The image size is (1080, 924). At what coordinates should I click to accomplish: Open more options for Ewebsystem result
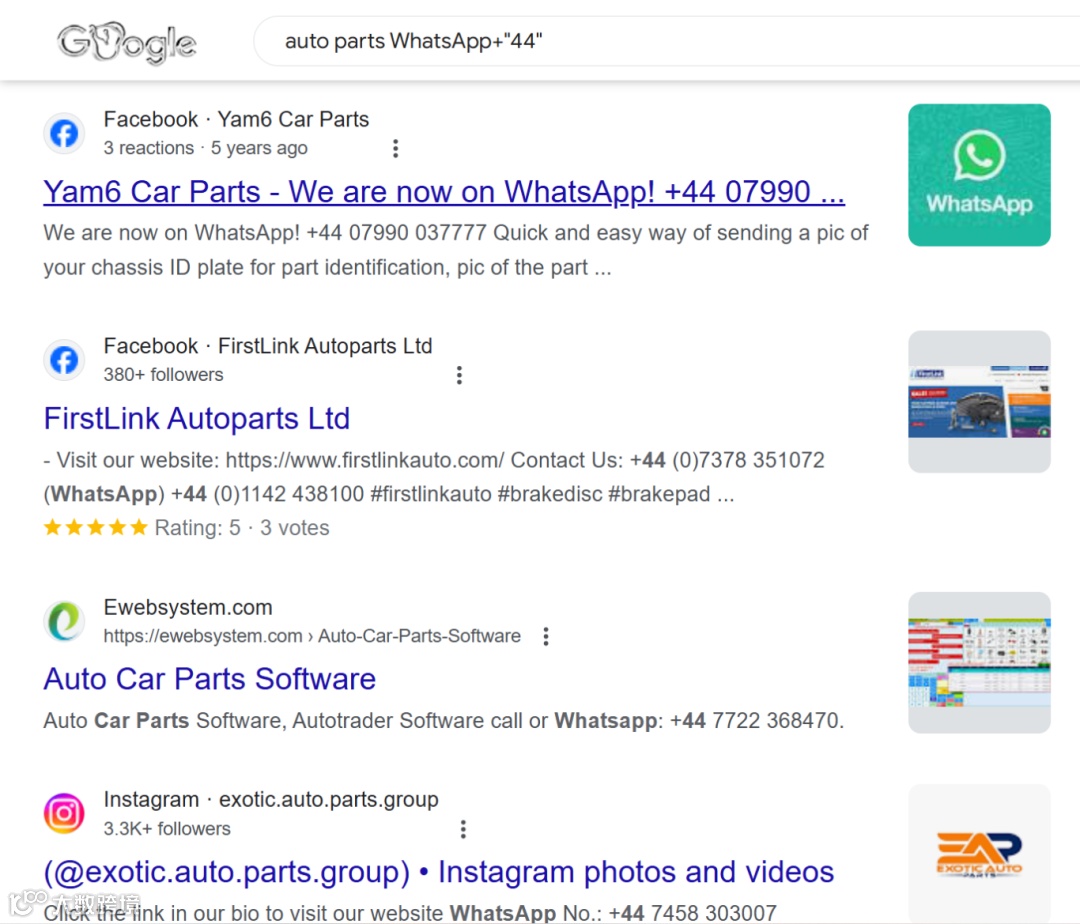click(546, 636)
